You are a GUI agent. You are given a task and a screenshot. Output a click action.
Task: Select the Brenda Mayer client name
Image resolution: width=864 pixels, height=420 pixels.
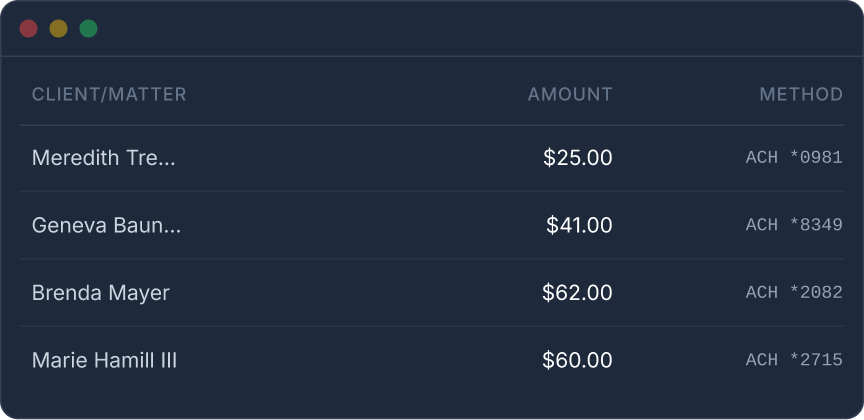click(101, 293)
